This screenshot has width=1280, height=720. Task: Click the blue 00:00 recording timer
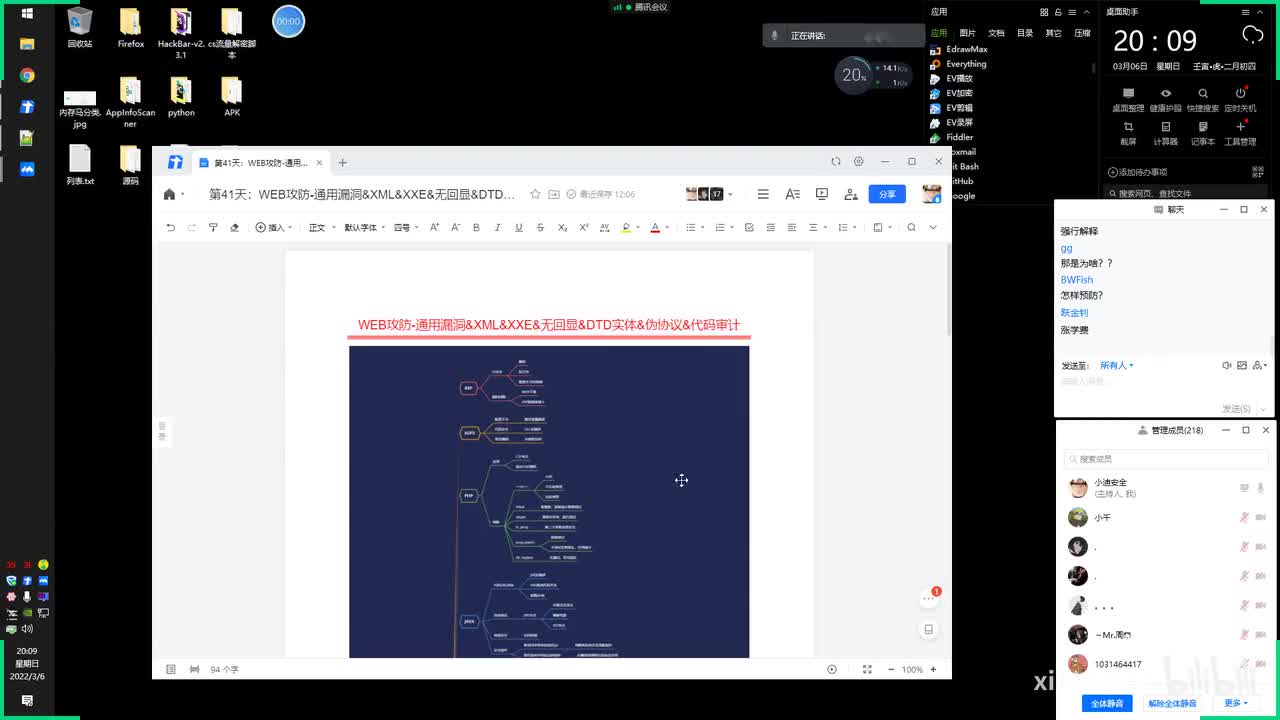tap(288, 21)
